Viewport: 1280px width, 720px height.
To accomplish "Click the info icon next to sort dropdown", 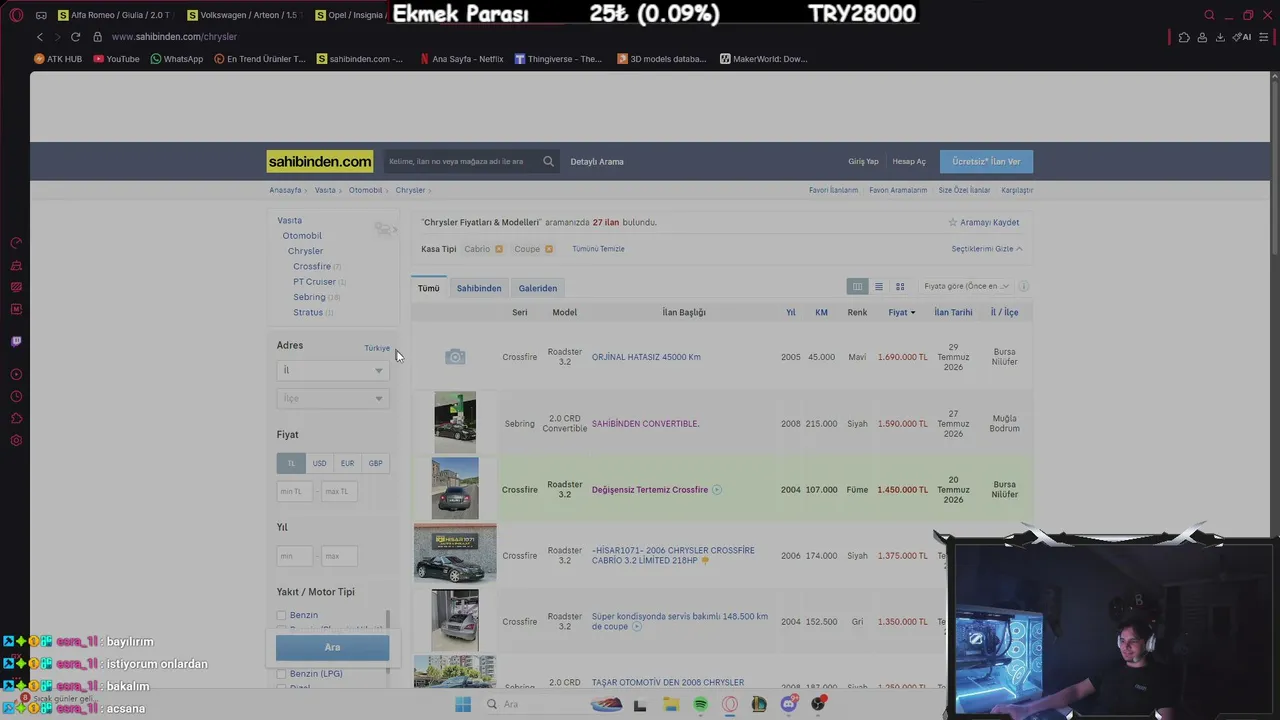I will (1023, 286).
